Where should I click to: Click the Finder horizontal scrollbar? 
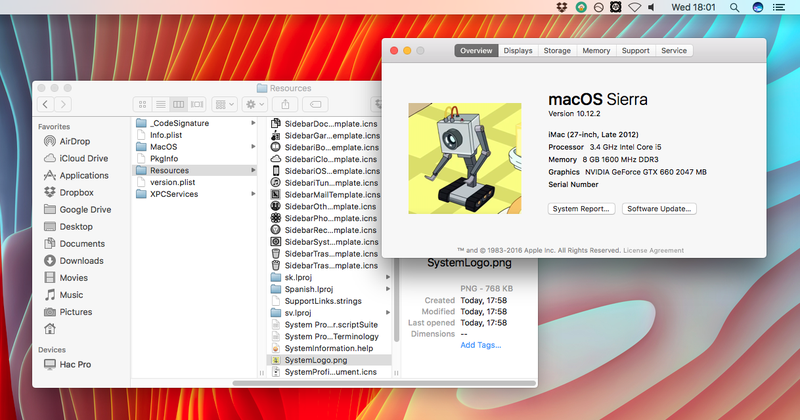point(384,383)
